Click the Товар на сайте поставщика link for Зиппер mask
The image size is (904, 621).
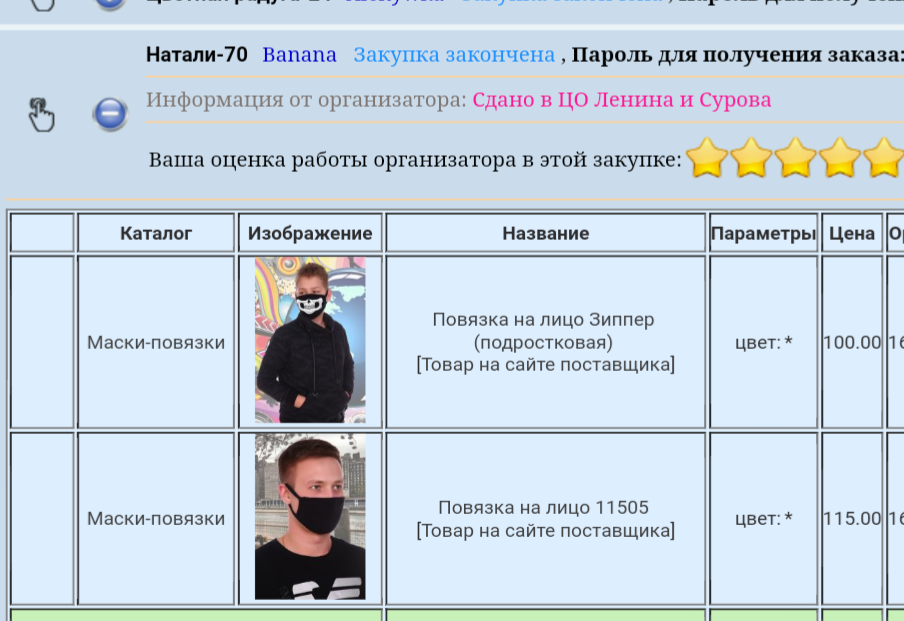[544, 364]
